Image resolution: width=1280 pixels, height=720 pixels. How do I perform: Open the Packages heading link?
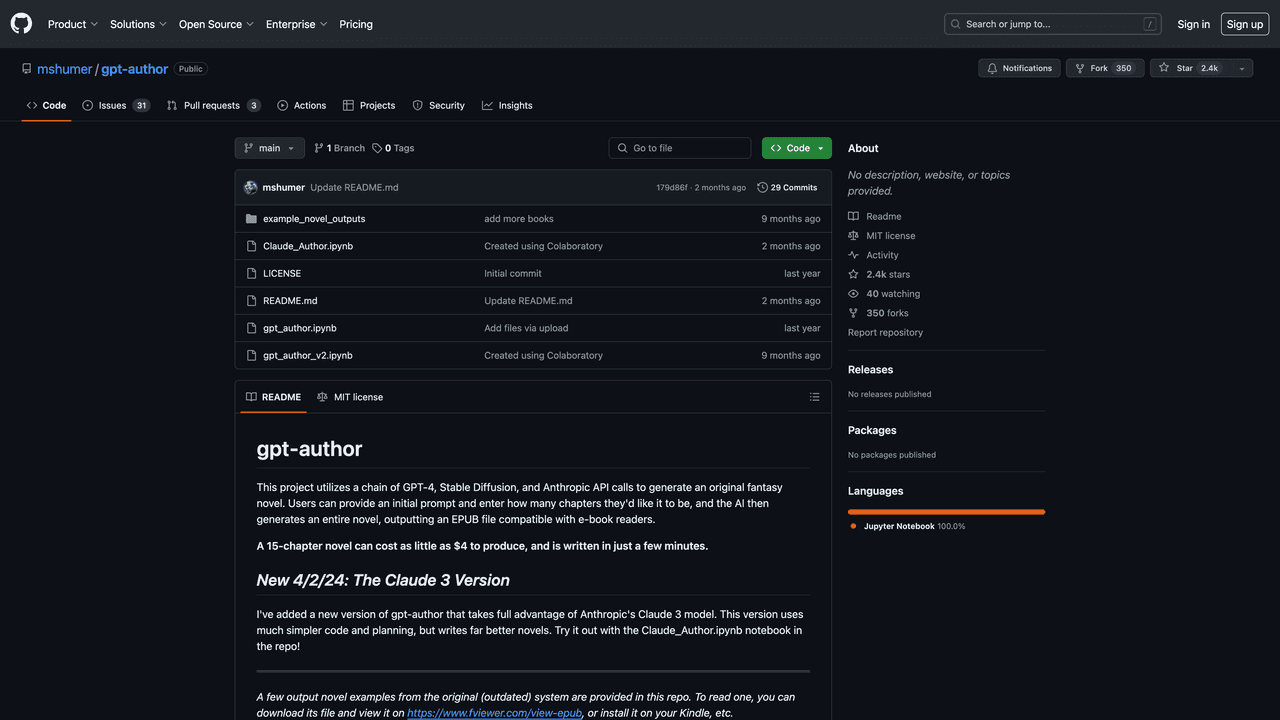click(872, 430)
